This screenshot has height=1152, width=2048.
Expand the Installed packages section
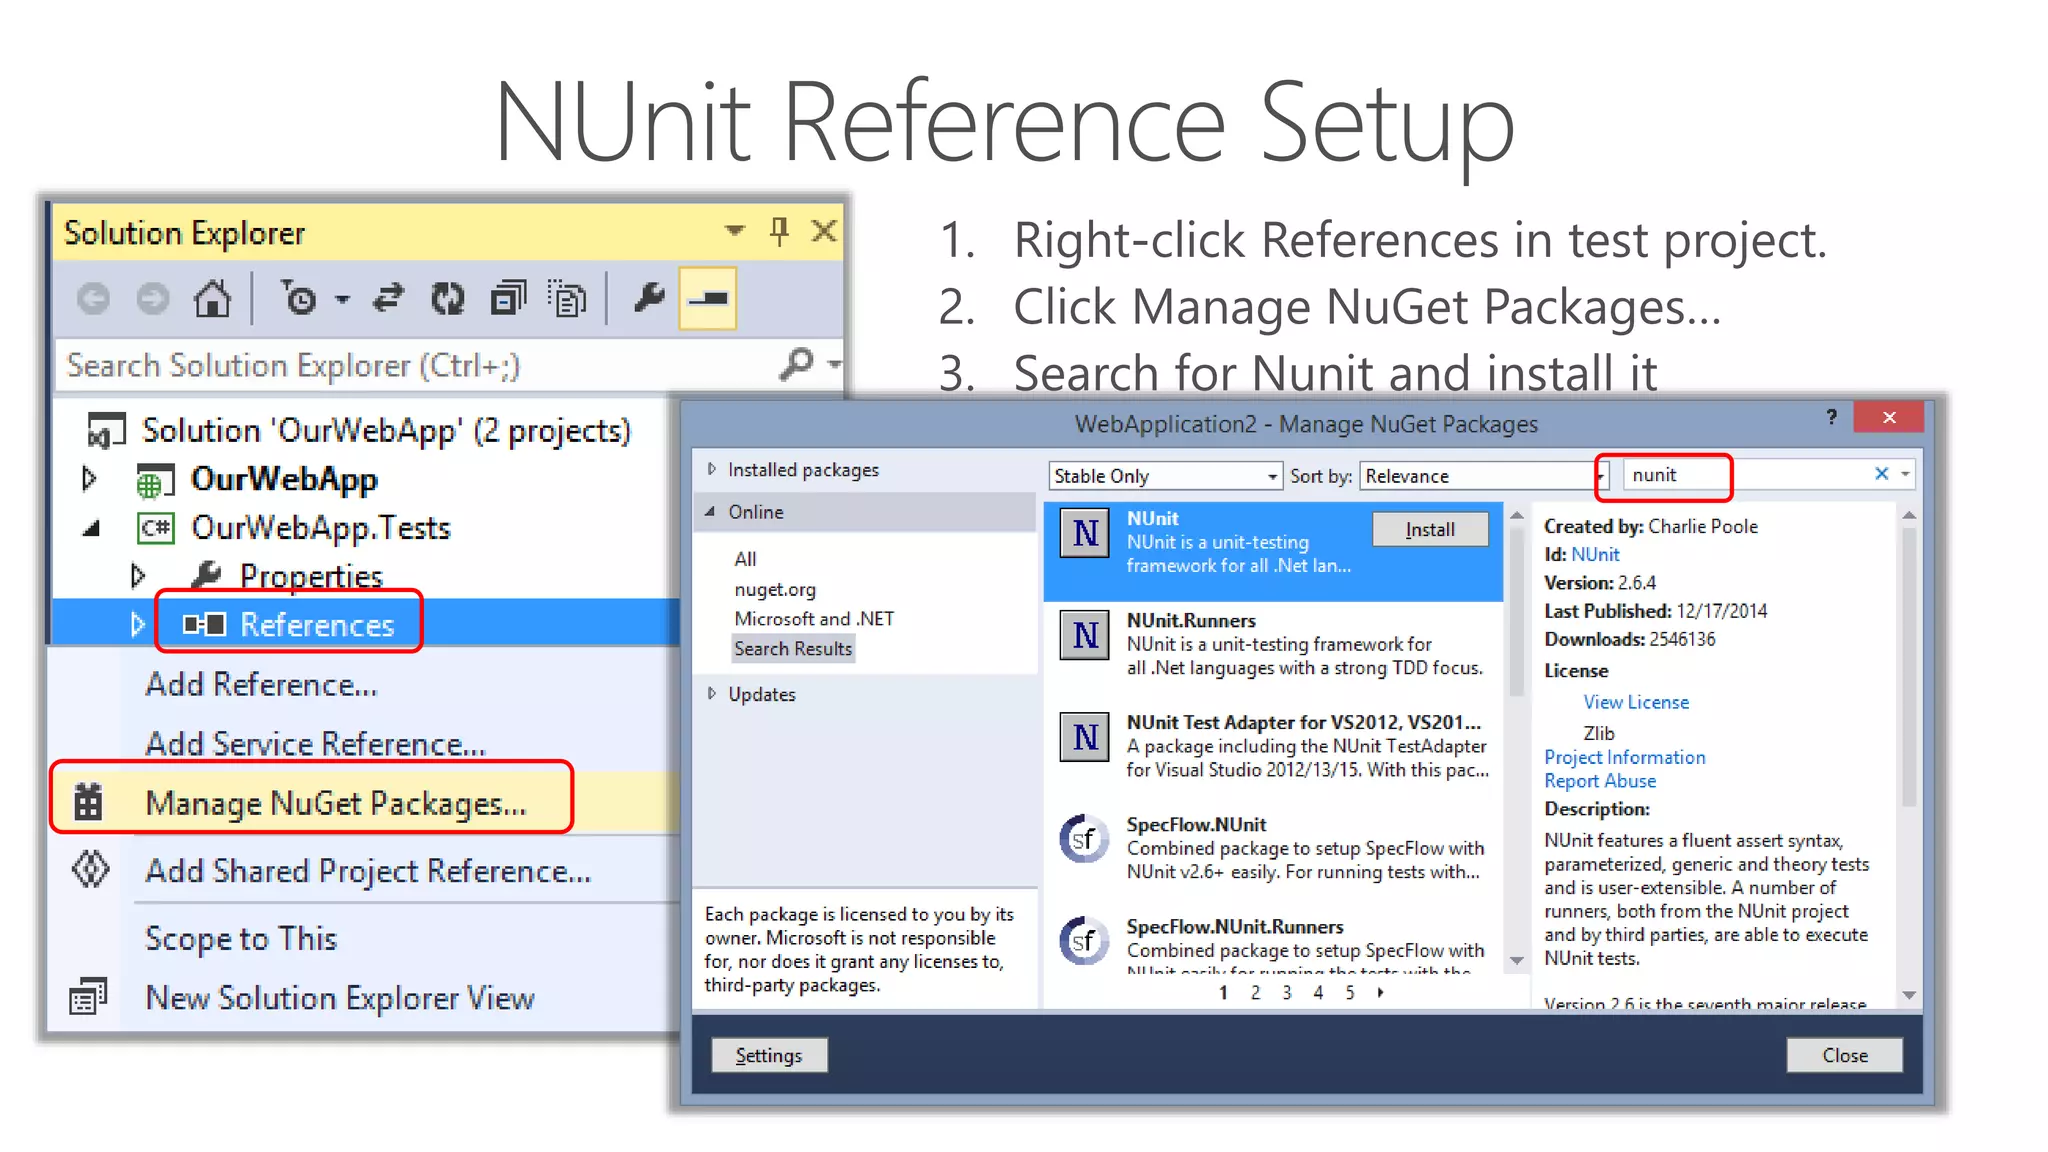pyautogui.click(x=712, y=469)
